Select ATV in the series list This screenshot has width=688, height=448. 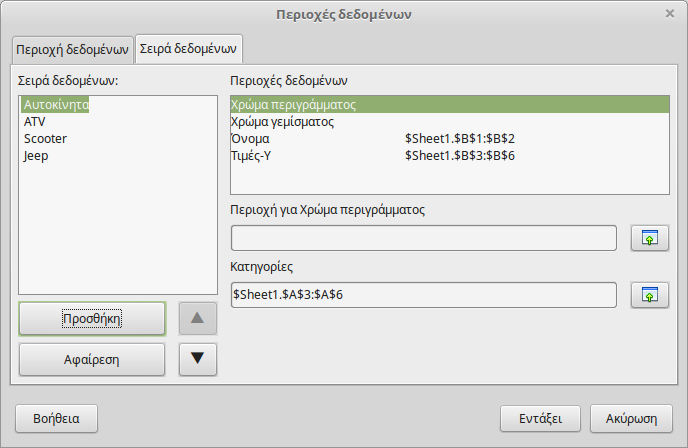tap(35, 121)
